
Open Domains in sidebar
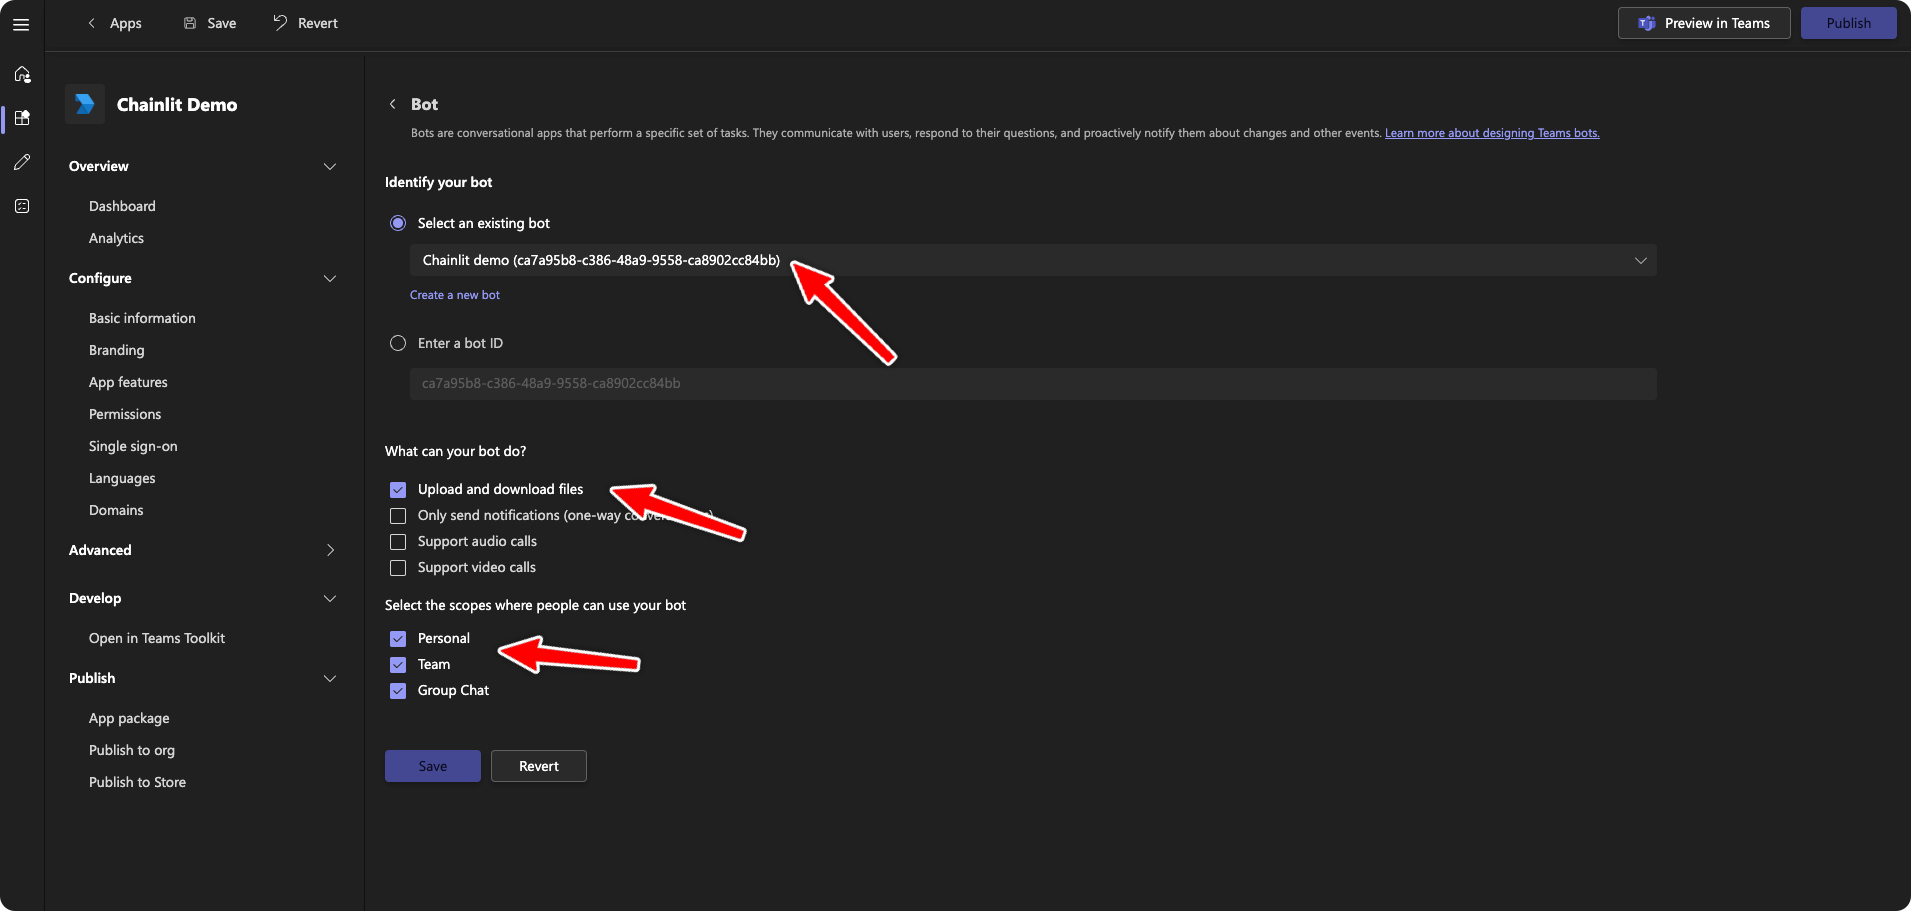(x=116, y=510)
